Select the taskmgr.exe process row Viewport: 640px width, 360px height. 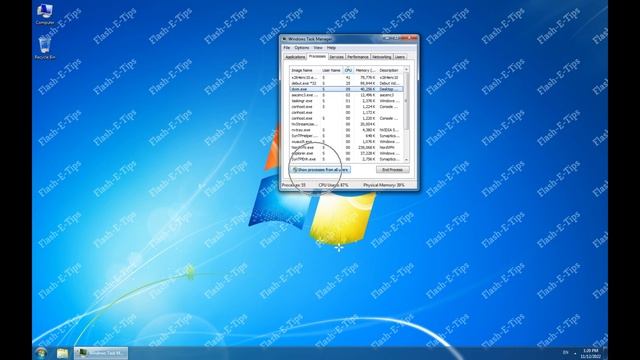[346, 101]
